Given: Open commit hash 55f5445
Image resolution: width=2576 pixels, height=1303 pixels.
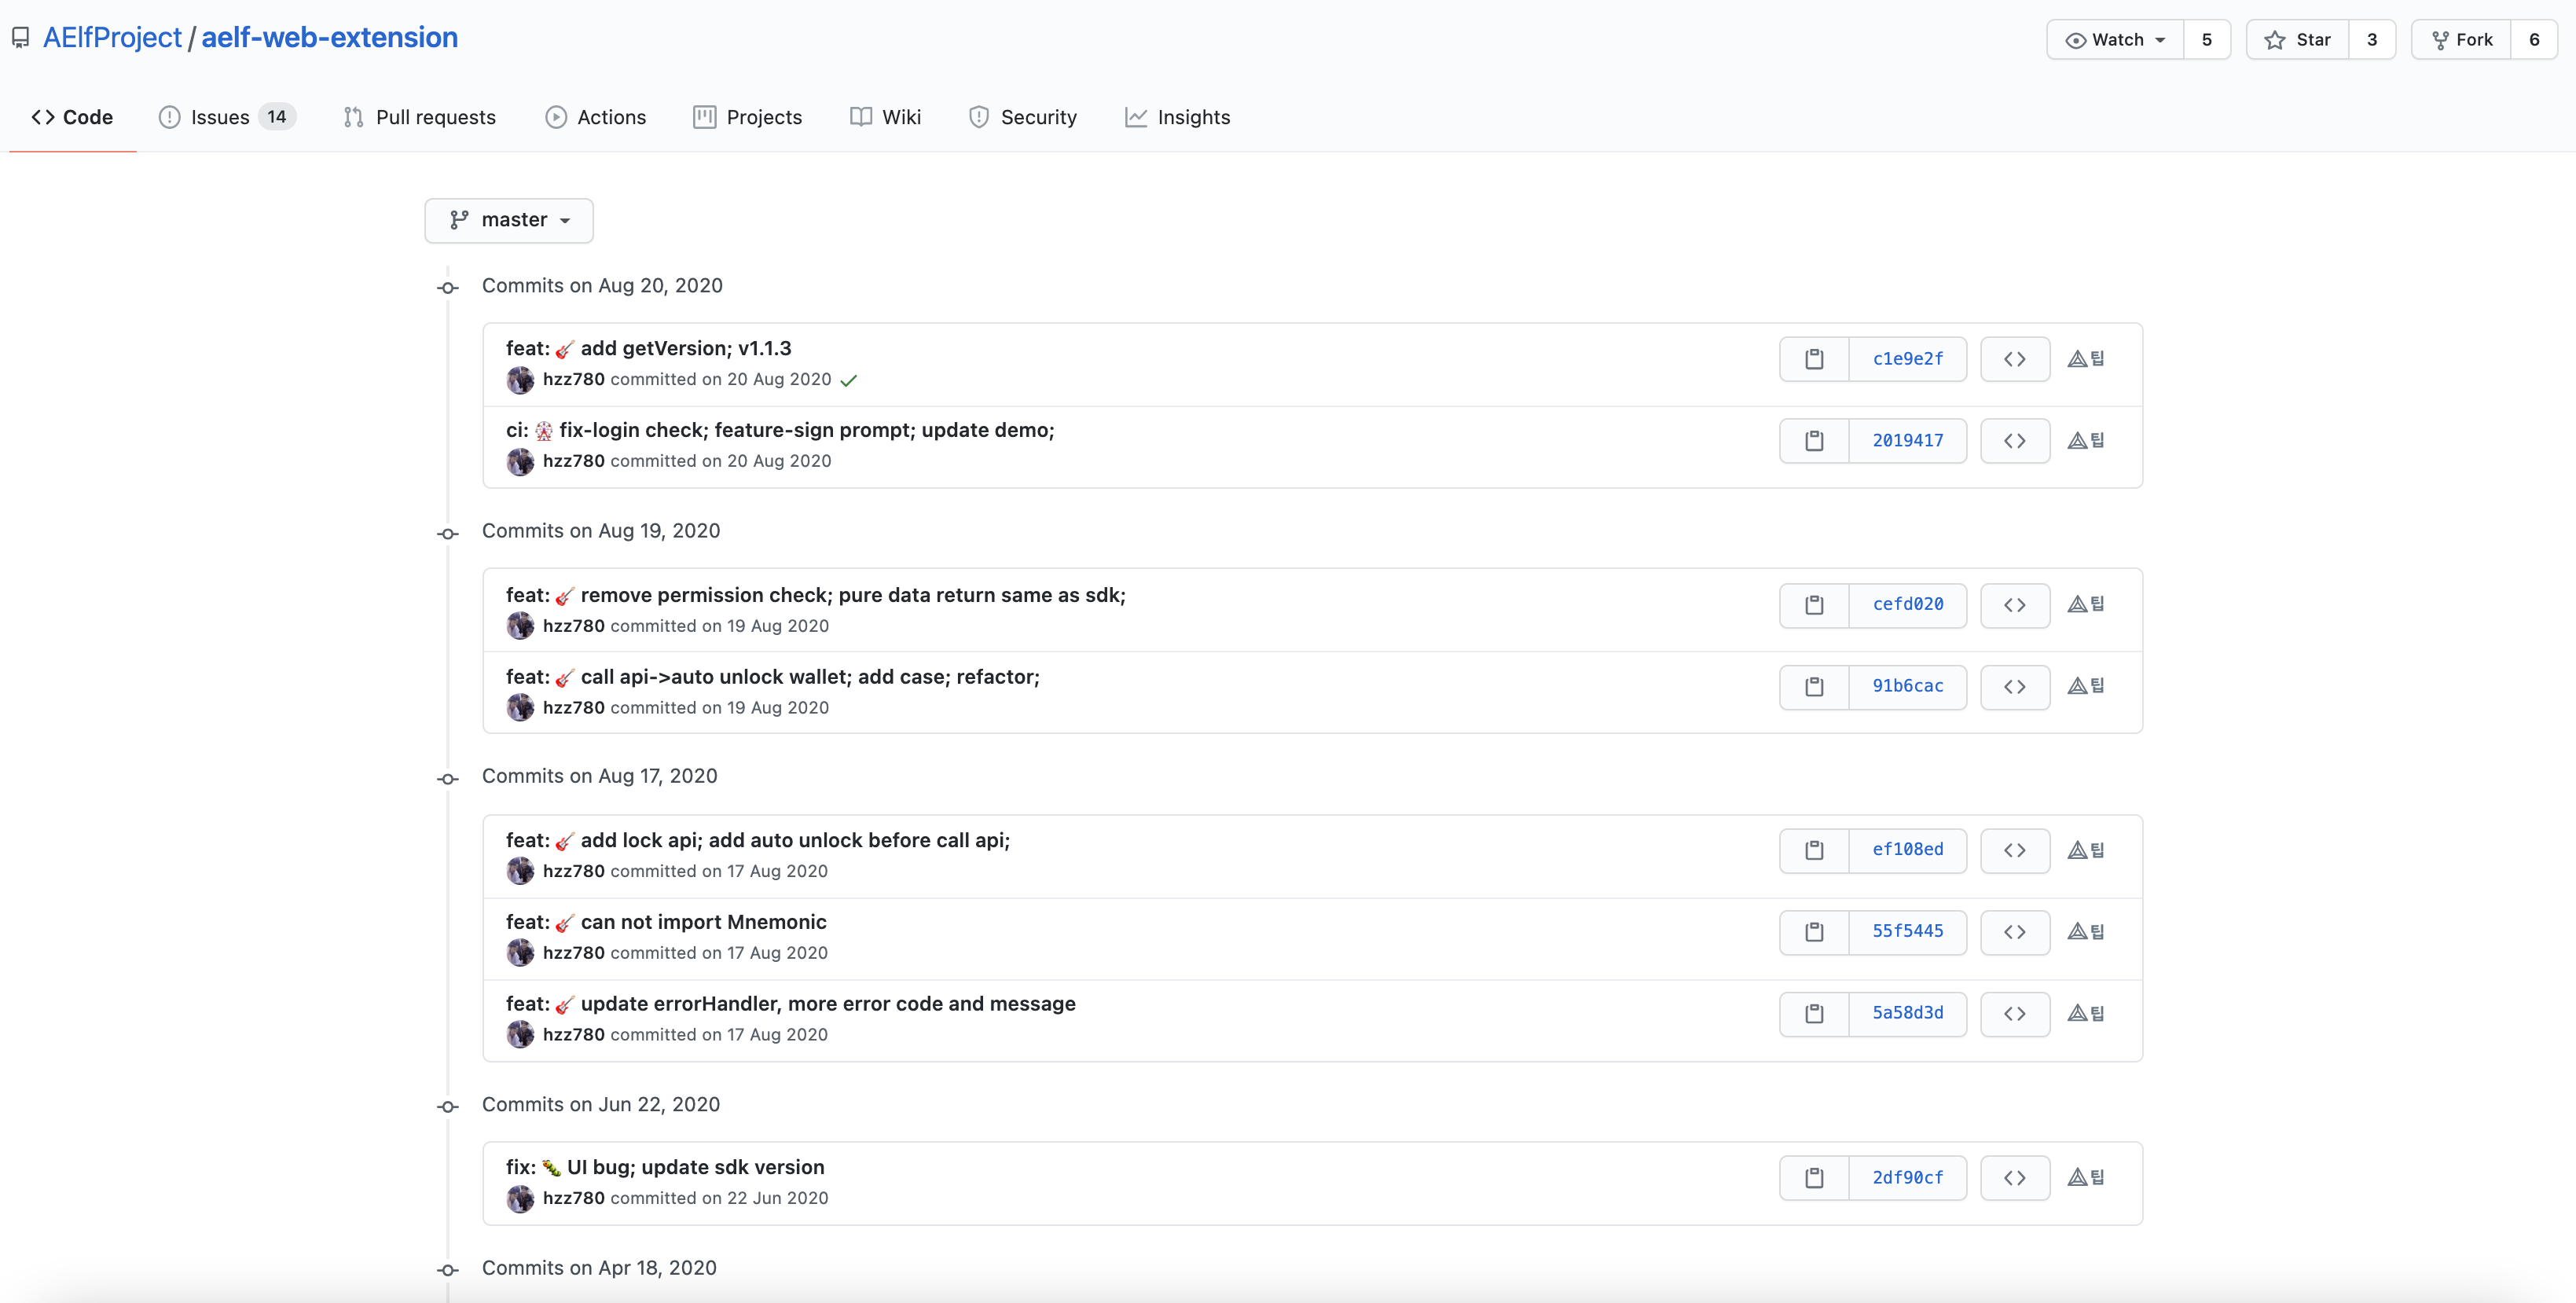Looking at the screenshot, I should (1908, 932).
